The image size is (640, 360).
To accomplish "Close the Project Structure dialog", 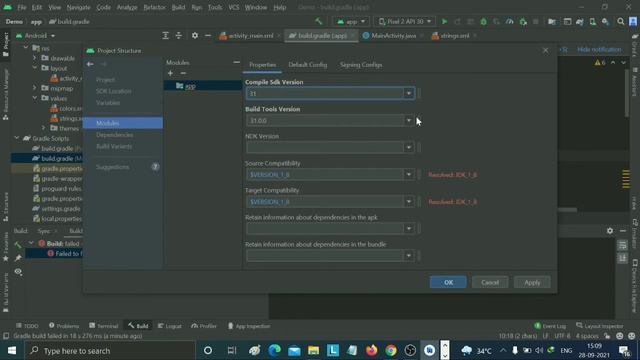I will coord(545,50).
